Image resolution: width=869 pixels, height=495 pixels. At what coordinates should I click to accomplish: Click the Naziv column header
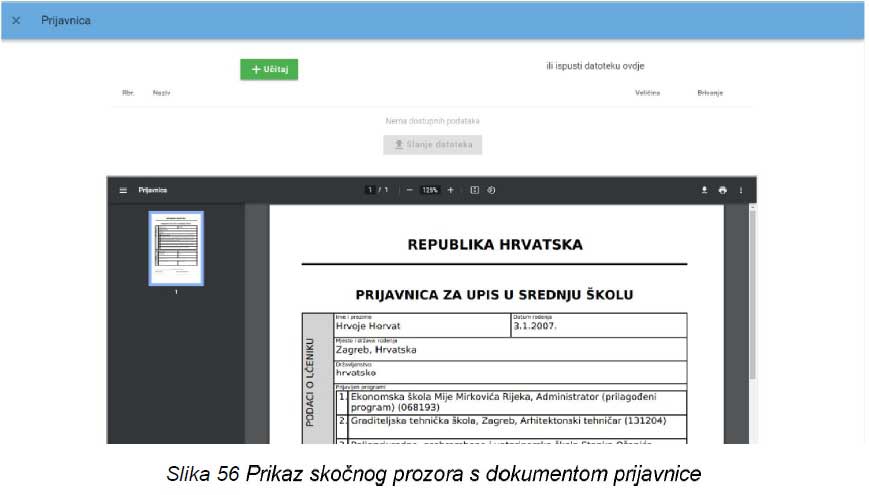[x=161, y=93]
